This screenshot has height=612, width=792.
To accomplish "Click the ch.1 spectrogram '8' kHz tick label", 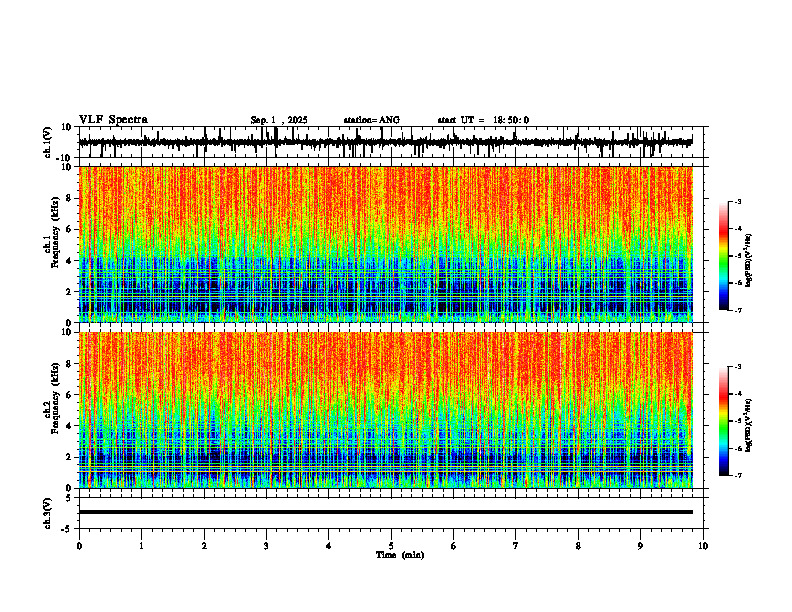I will (69, 198).
